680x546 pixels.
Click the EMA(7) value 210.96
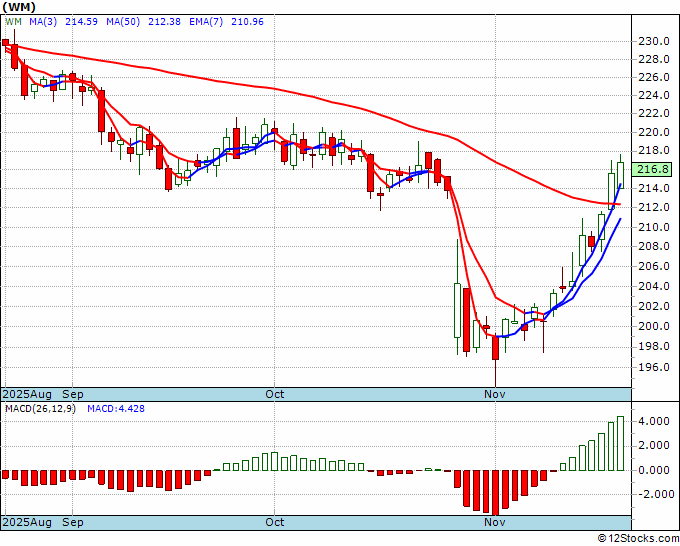pyautogui.click(x=247, y=22)
